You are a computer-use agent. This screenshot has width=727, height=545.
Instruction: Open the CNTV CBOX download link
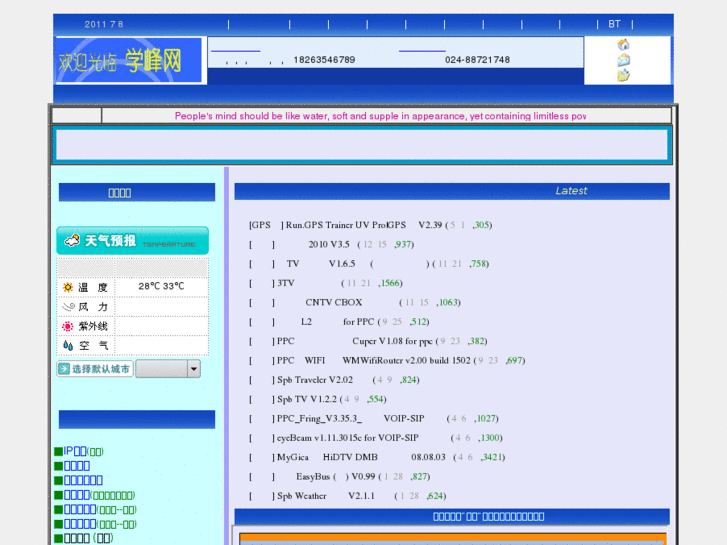(x=334, y=302)
